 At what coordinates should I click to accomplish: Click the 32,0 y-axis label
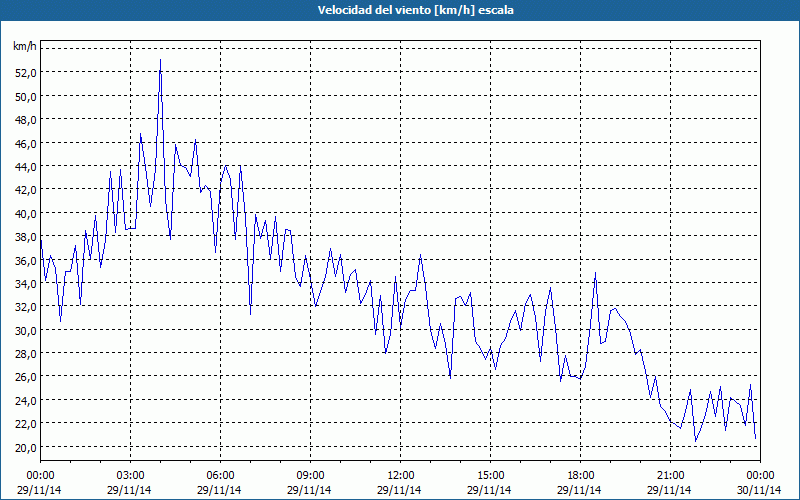tap(27, 307)
